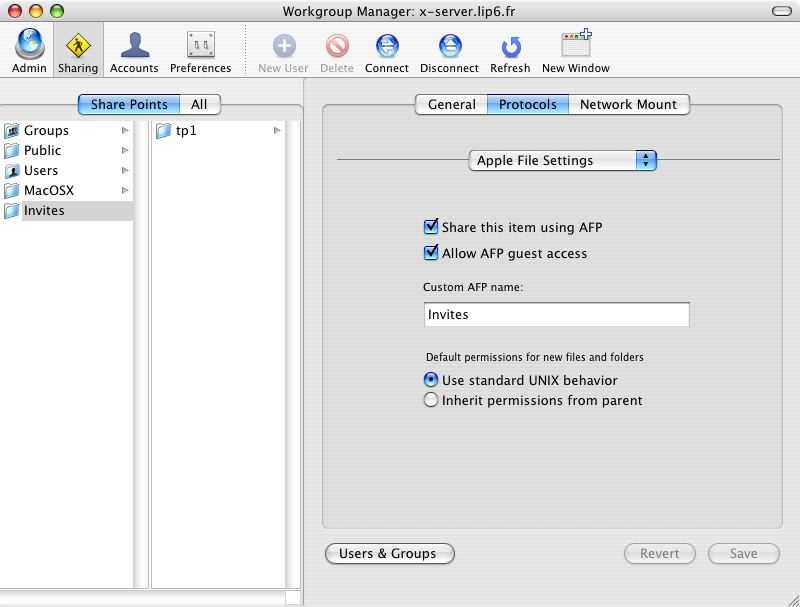Switch to the Network Mount tab
This screenshot has width=800, height=607.
pos(628,104)
